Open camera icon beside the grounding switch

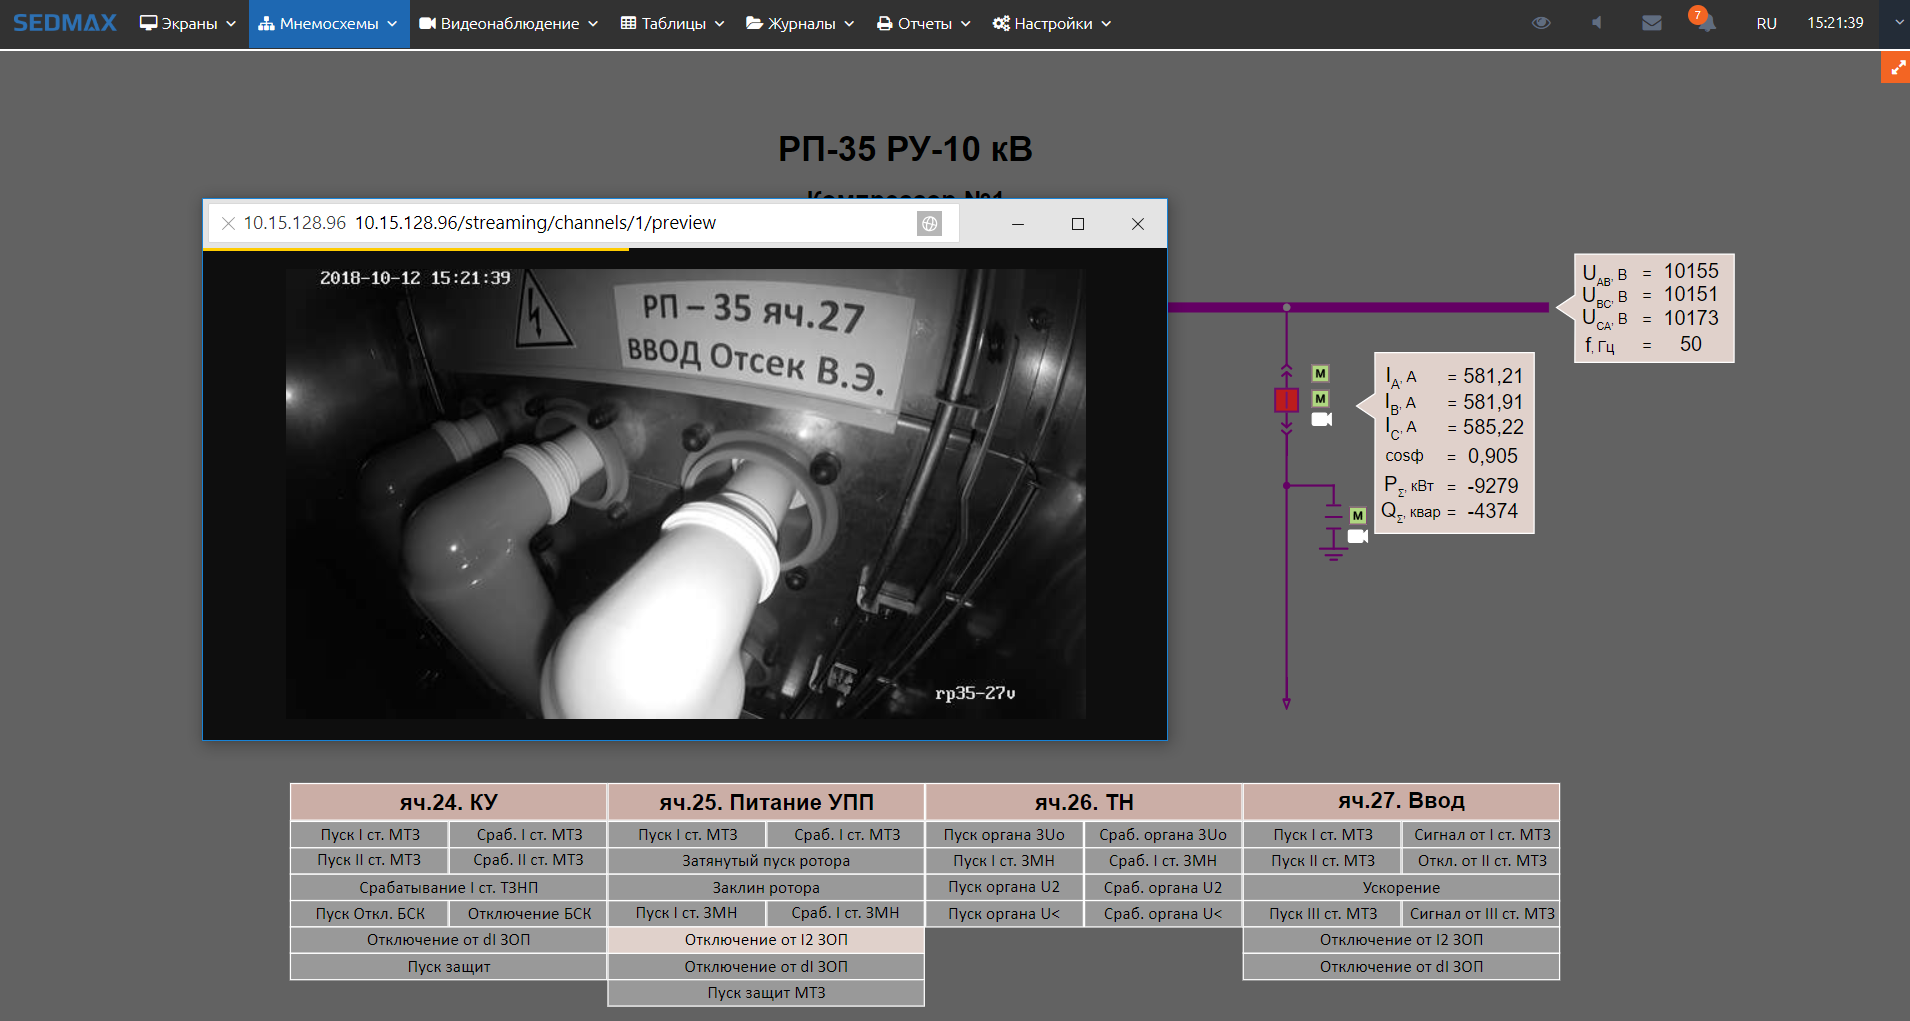[1357, 537]
